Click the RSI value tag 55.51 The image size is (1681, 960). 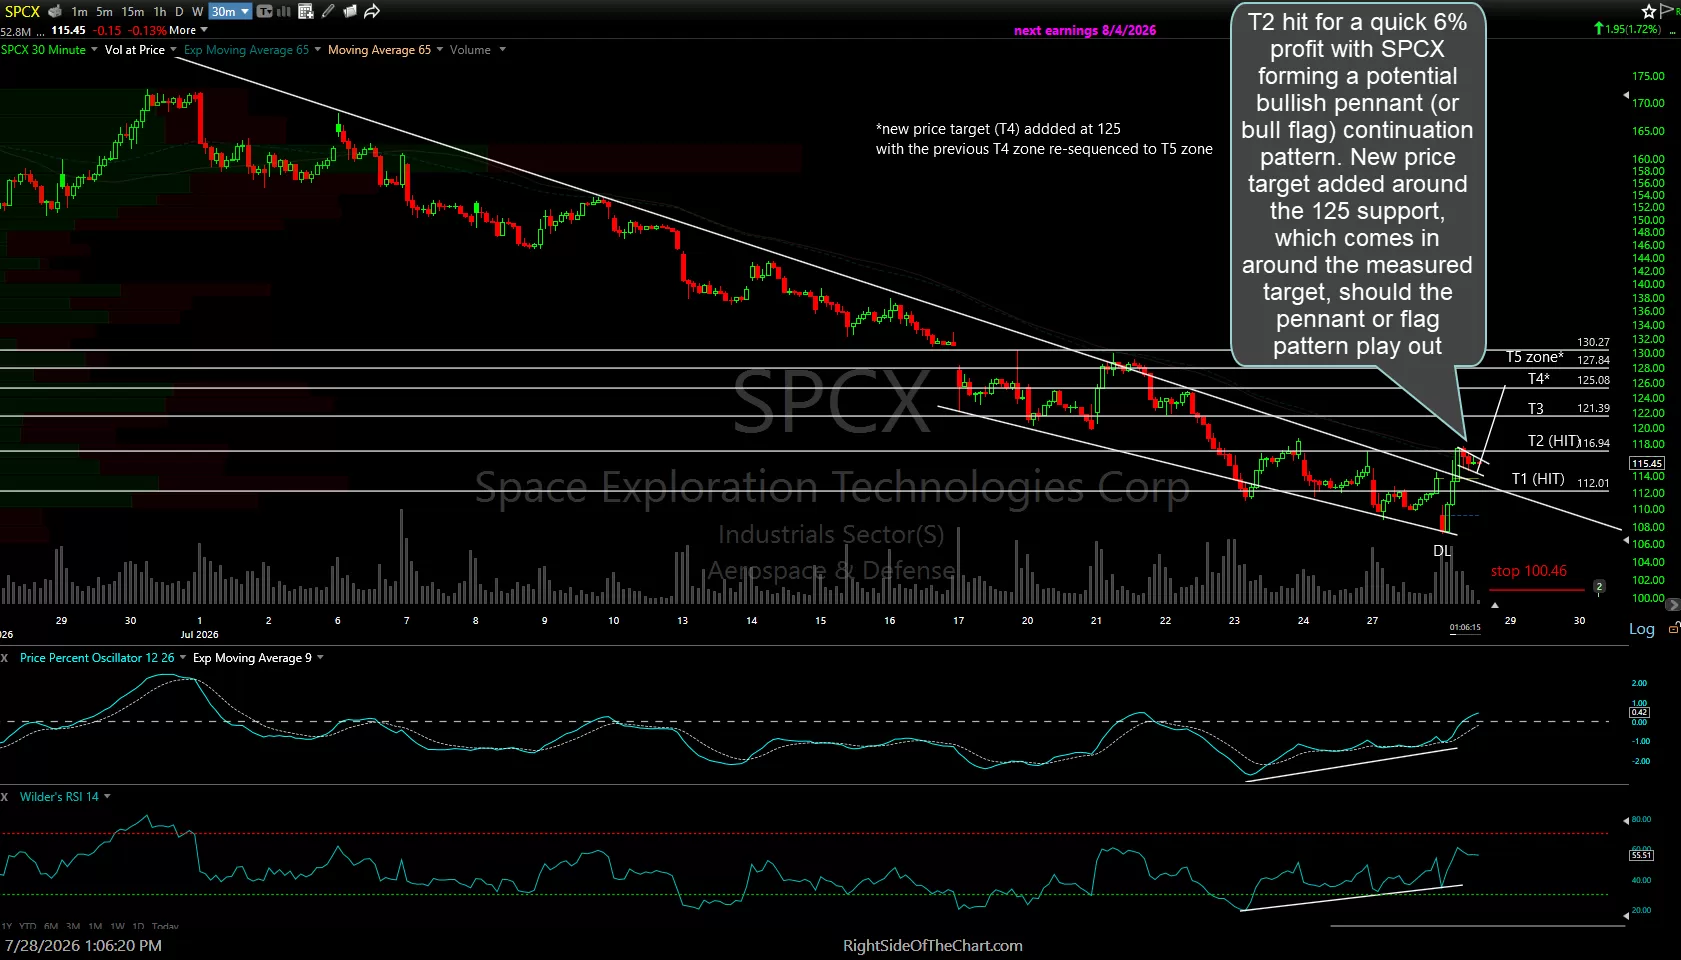pyautogui.click(x=1641, y=855)
